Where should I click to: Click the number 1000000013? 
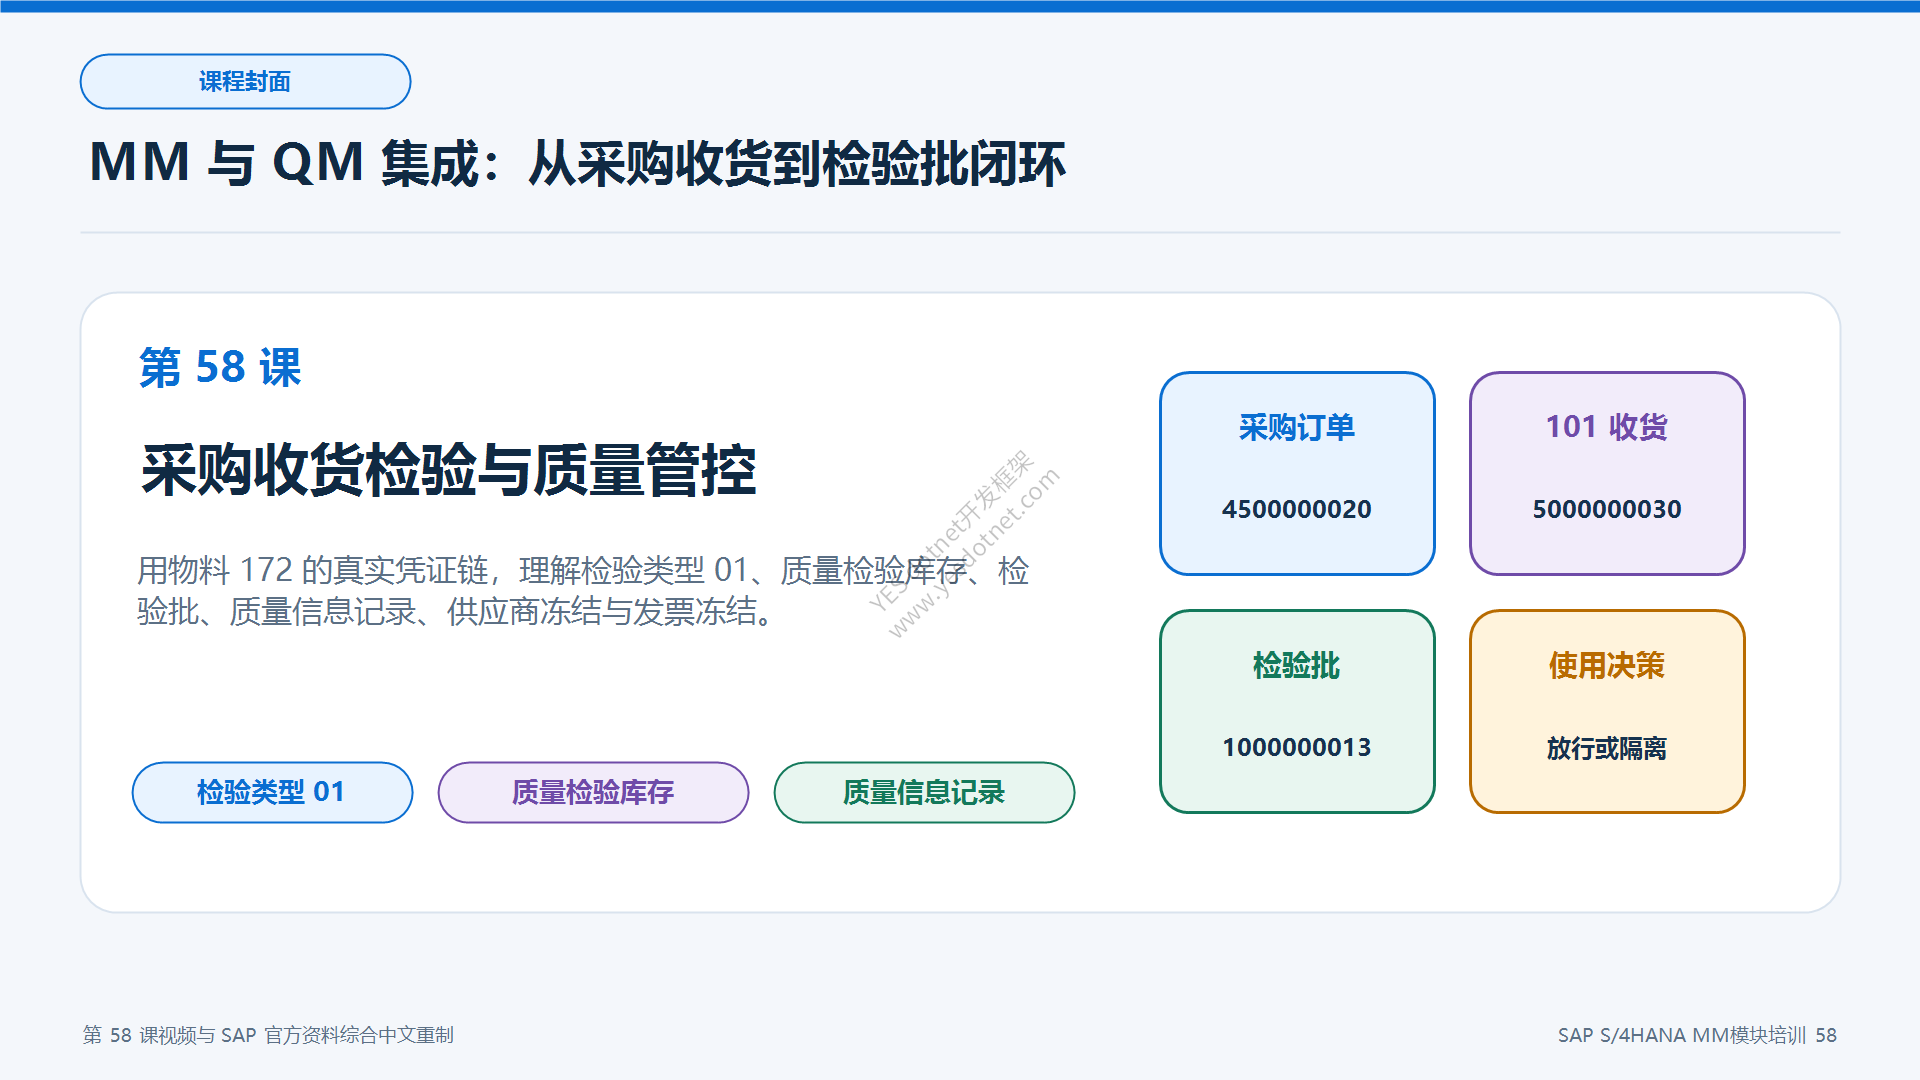[1297, 747]
